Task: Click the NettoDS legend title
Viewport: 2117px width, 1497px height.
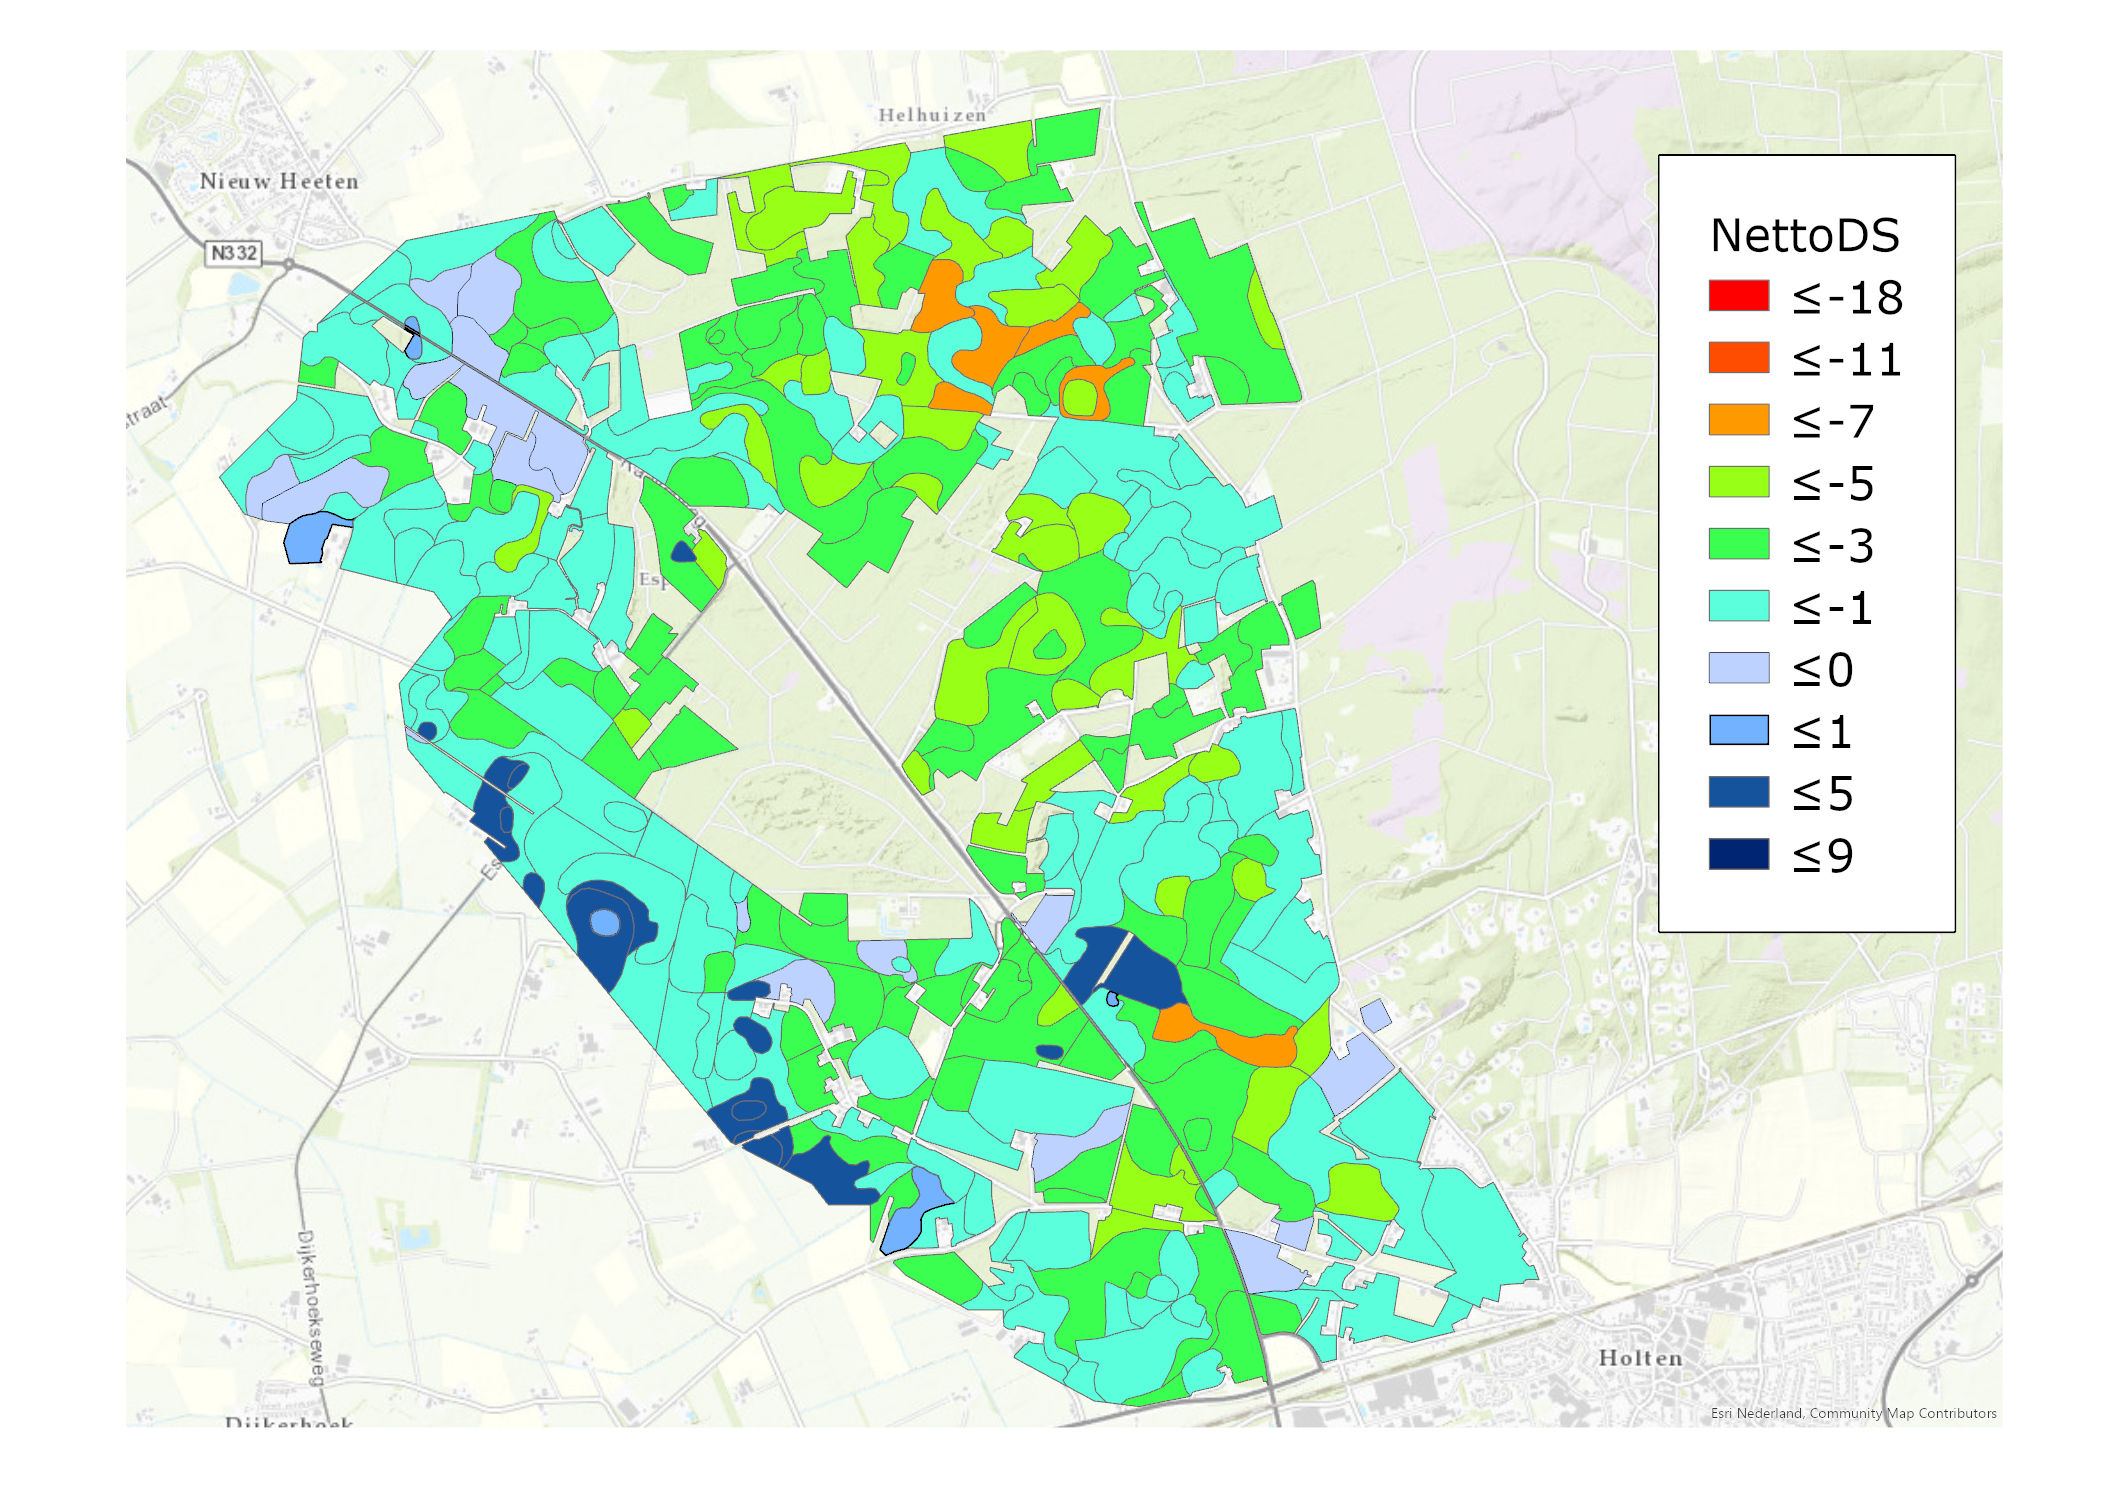Action: (1804, 236)
